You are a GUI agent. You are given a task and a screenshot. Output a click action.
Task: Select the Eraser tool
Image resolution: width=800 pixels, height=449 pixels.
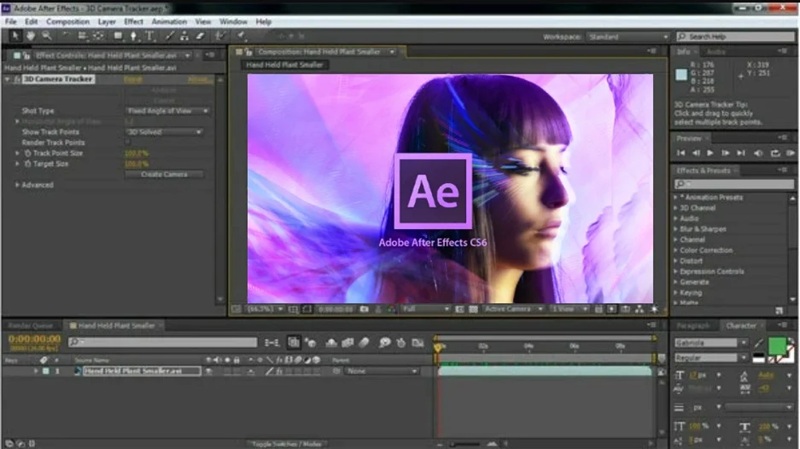coord(200,36)
